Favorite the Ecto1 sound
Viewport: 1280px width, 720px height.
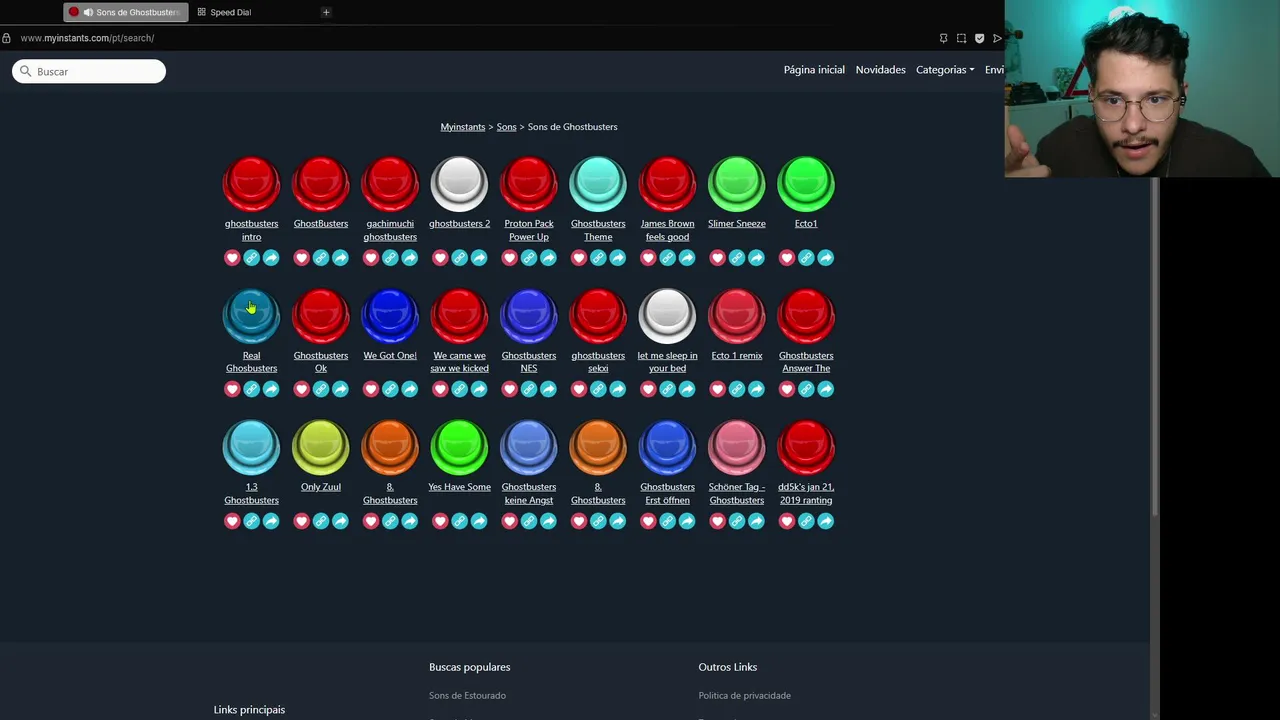coord(787,258)
